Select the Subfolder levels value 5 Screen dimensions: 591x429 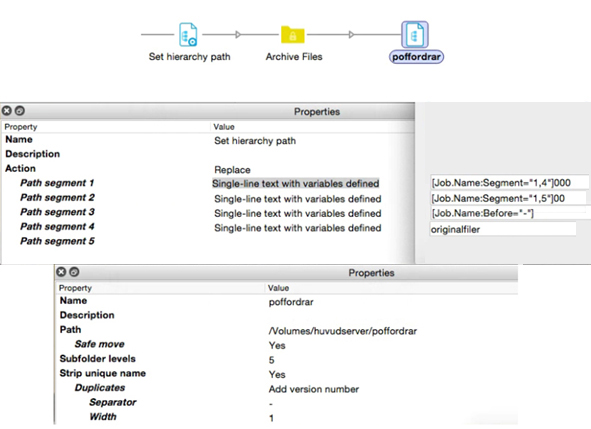point(271,360)
